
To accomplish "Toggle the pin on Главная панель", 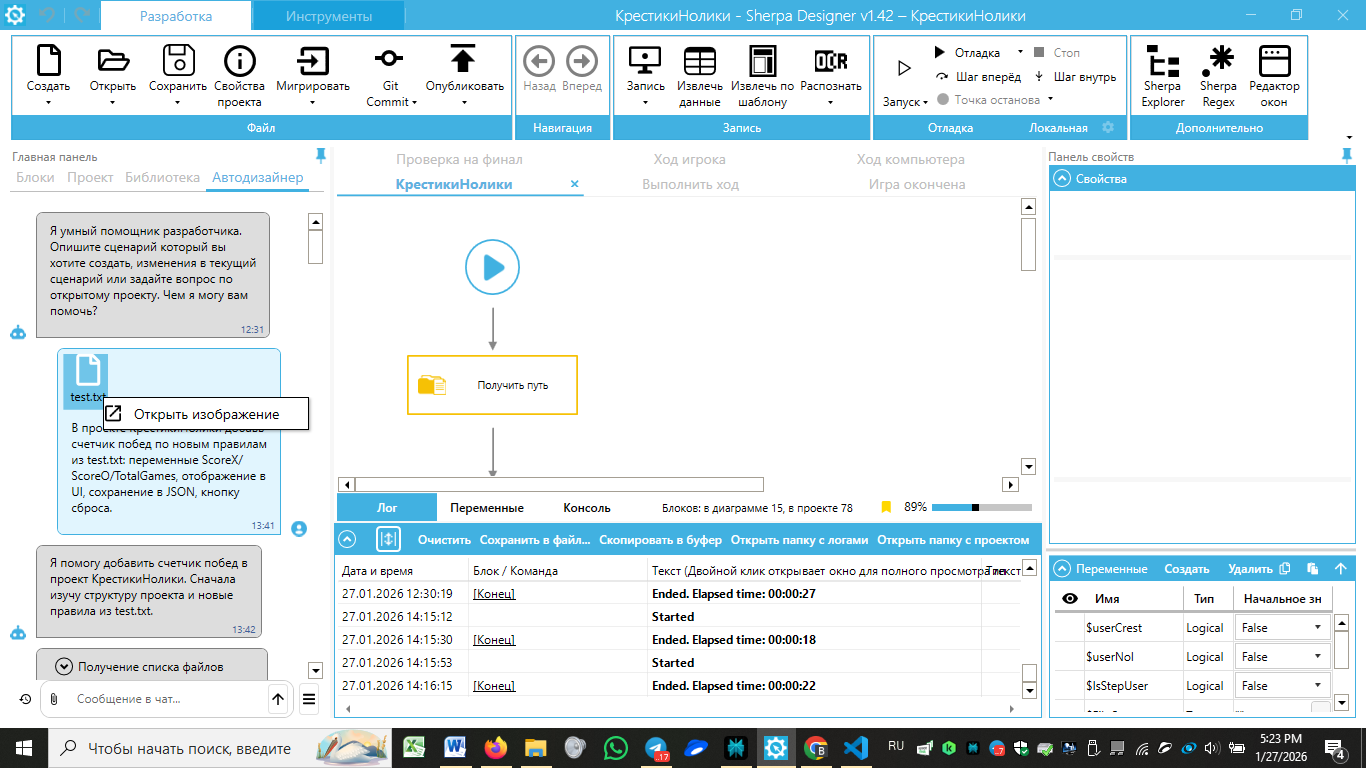I will 320,155.
